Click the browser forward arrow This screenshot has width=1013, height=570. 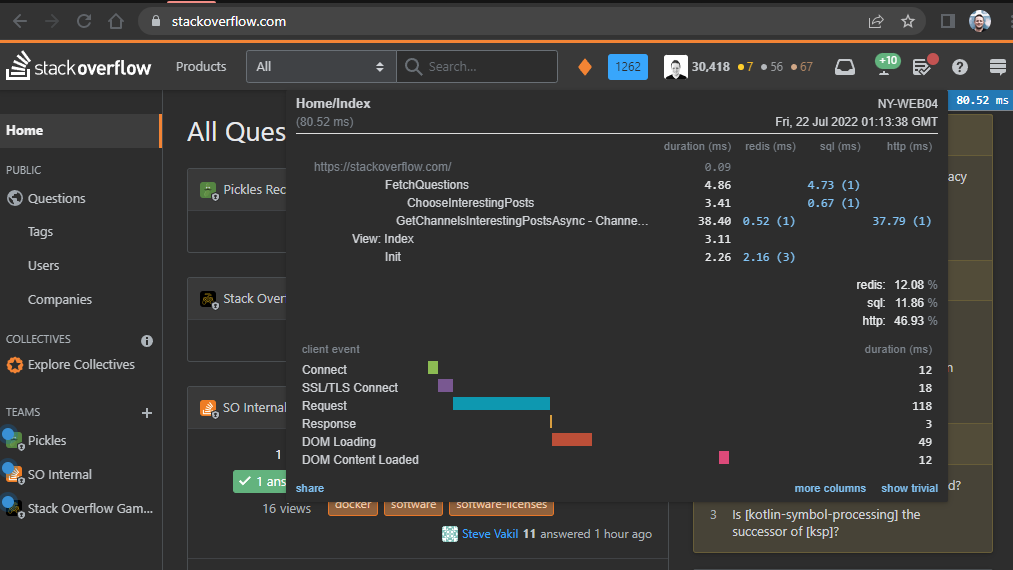coord(52,21)
